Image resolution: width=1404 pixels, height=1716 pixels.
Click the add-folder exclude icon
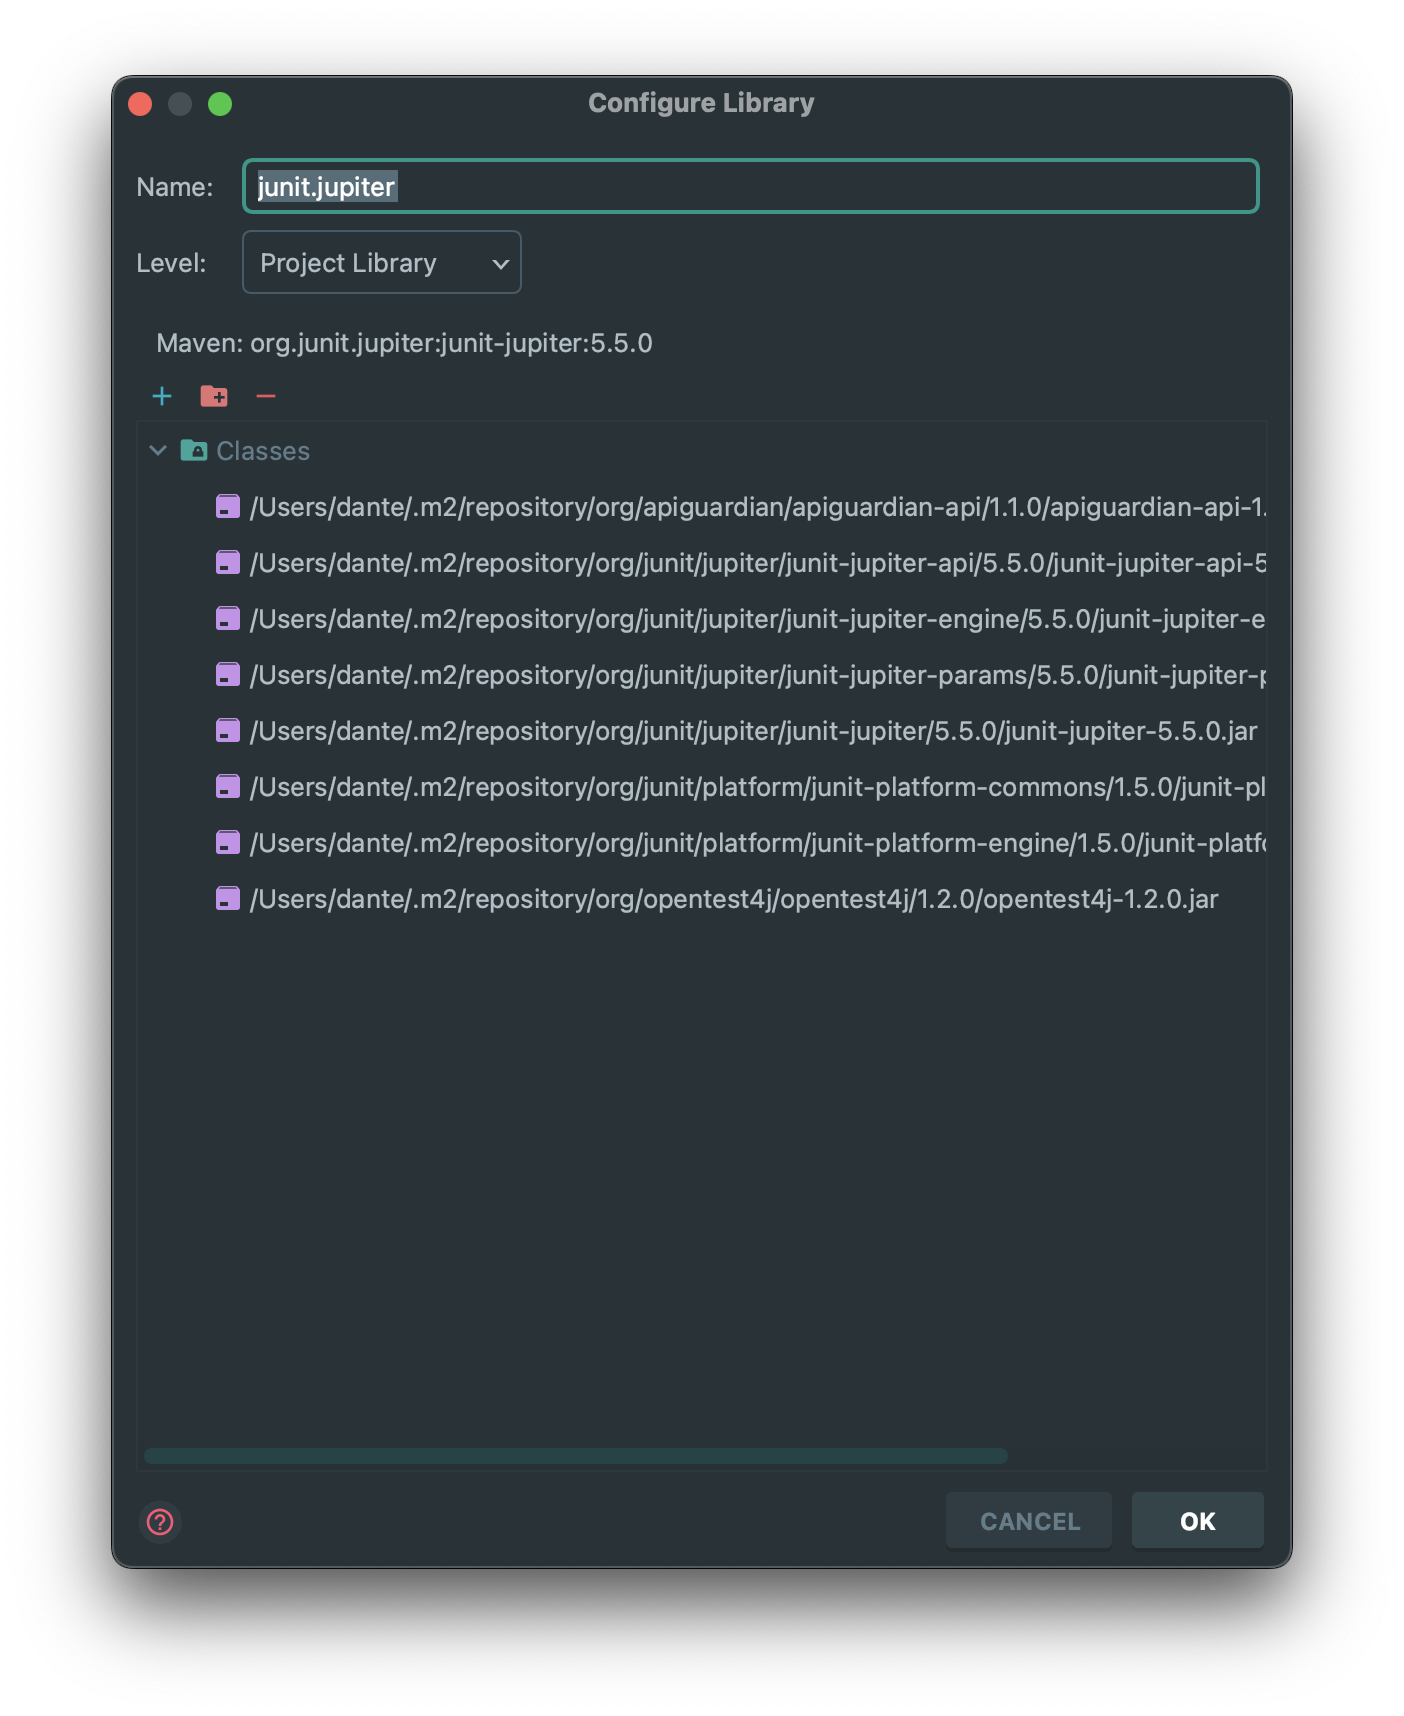[x=214, y=397]
